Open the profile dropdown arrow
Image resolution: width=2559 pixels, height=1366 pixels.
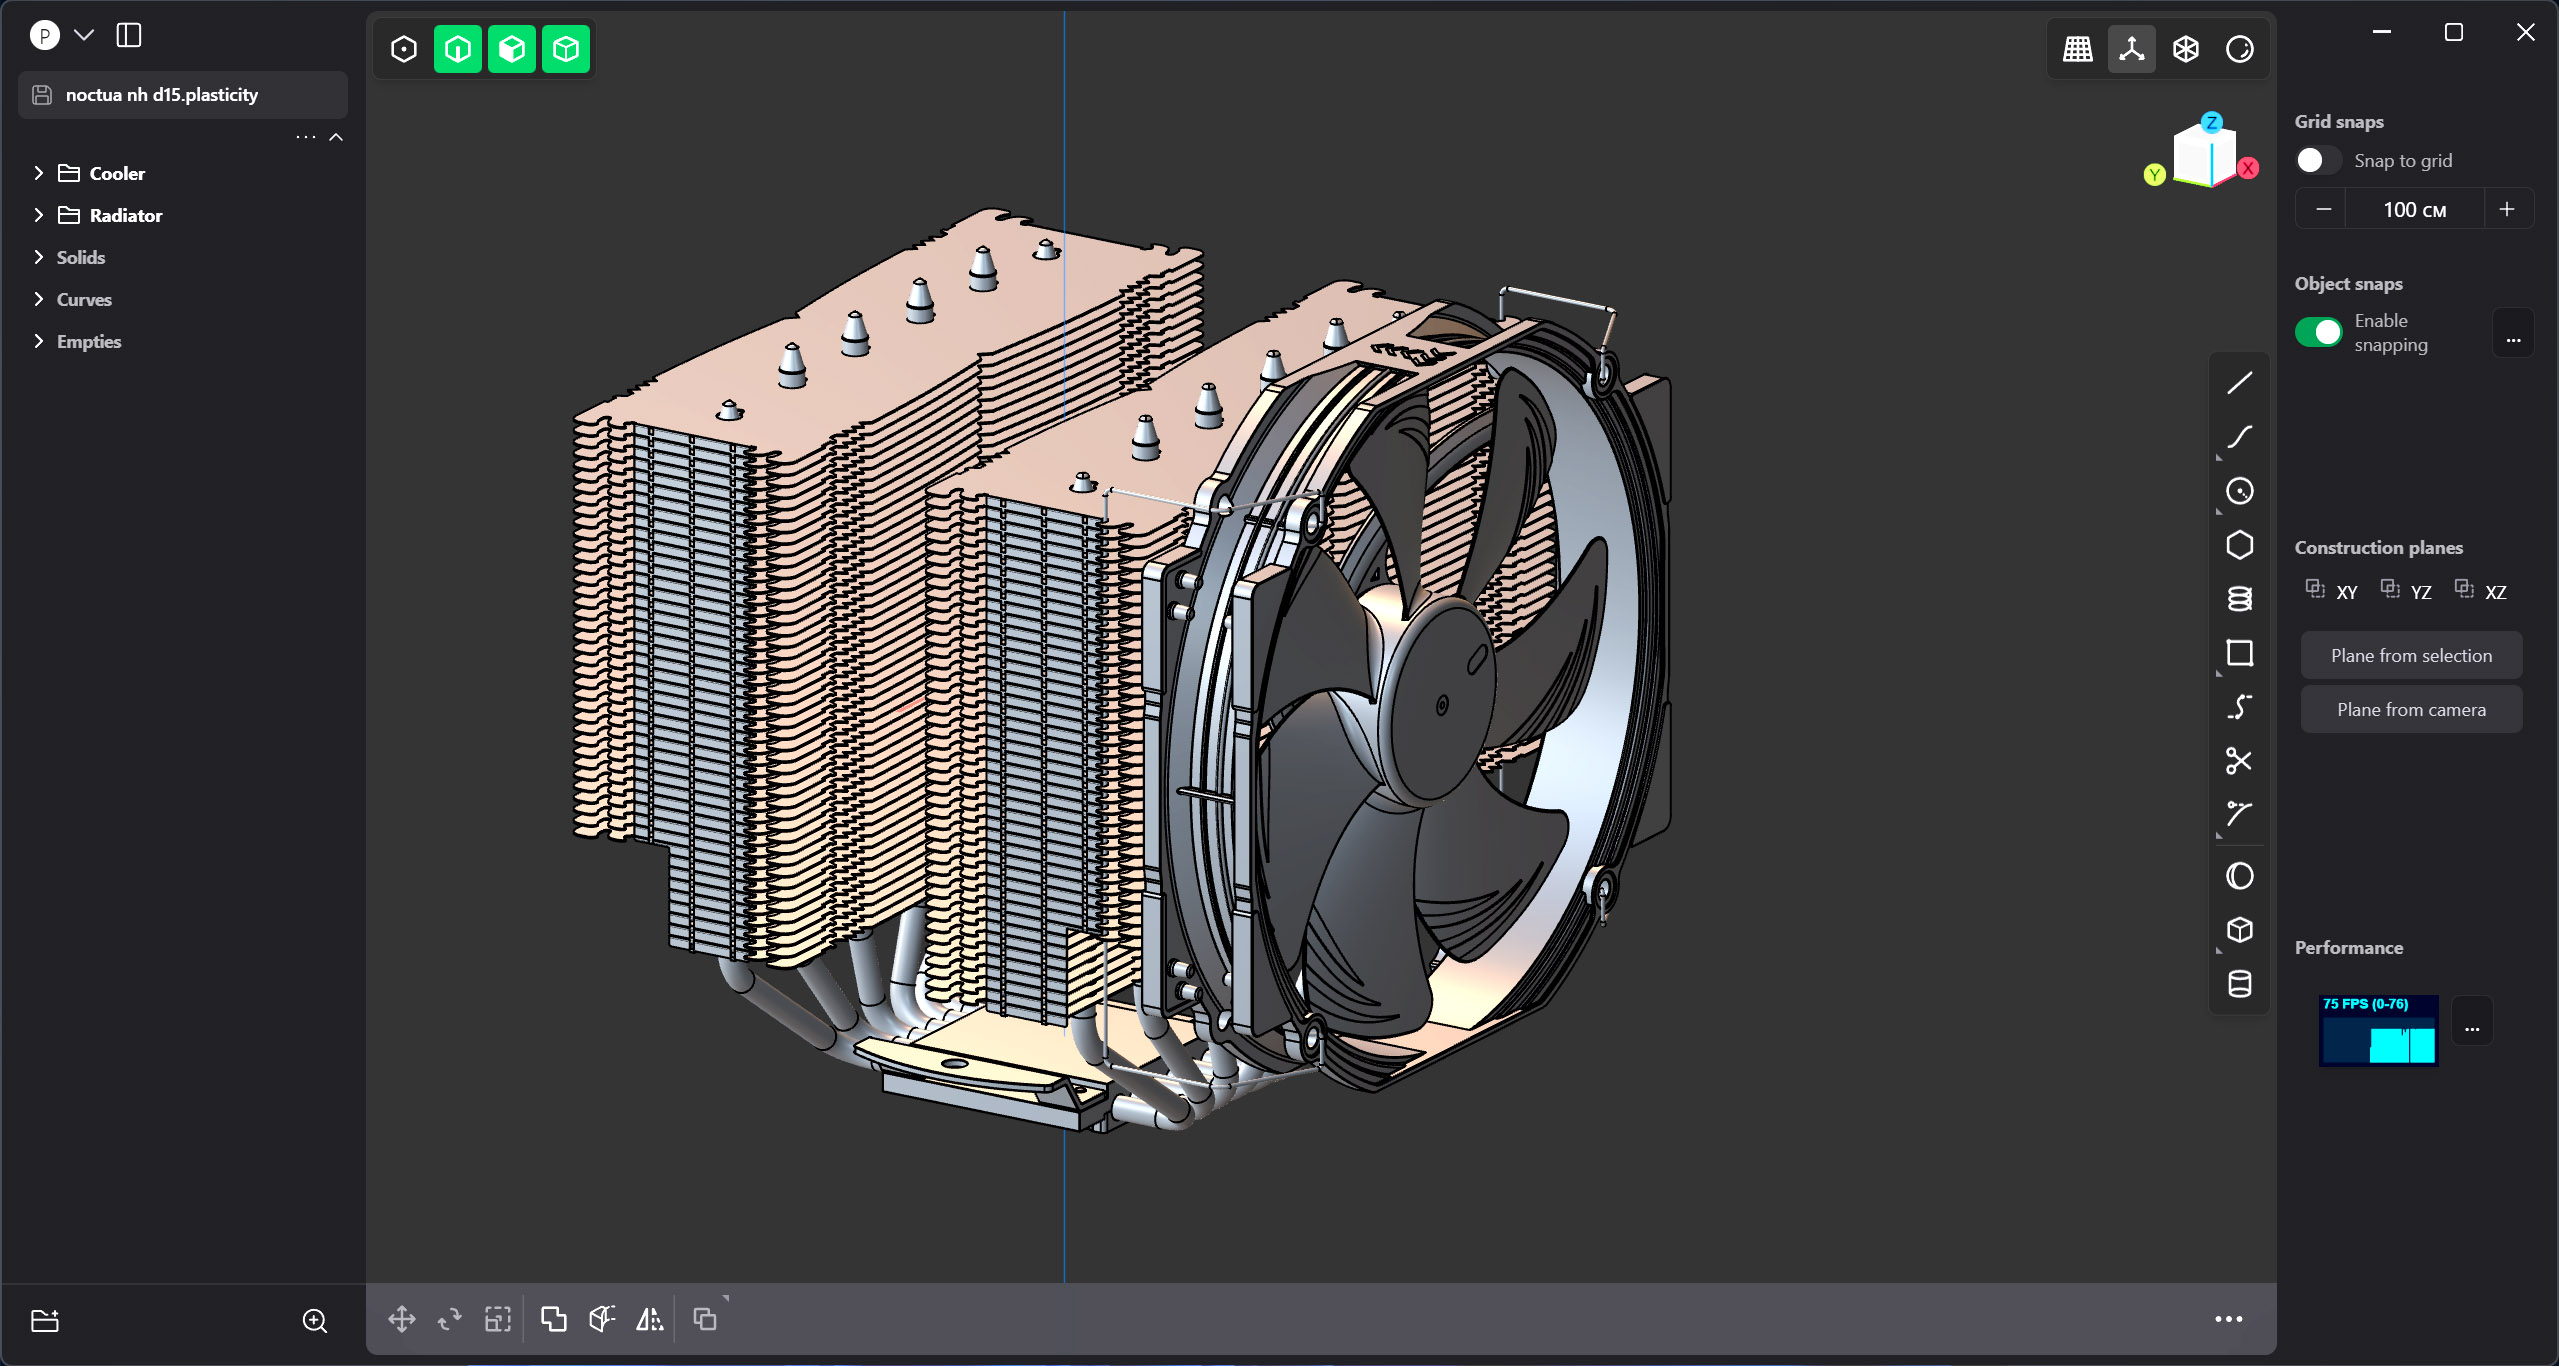pyautogui.click(x=84, y=35)
